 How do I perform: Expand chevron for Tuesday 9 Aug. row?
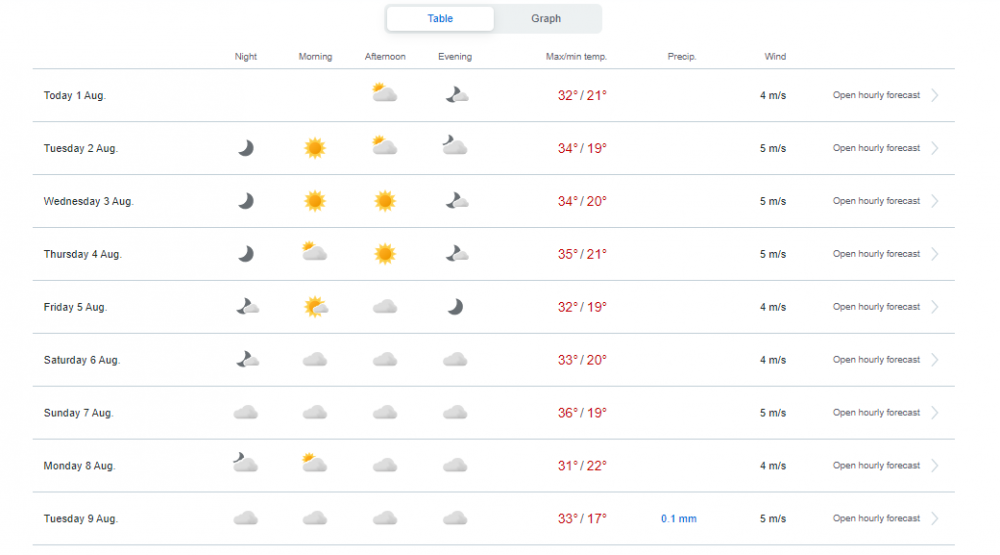[935, 519]
